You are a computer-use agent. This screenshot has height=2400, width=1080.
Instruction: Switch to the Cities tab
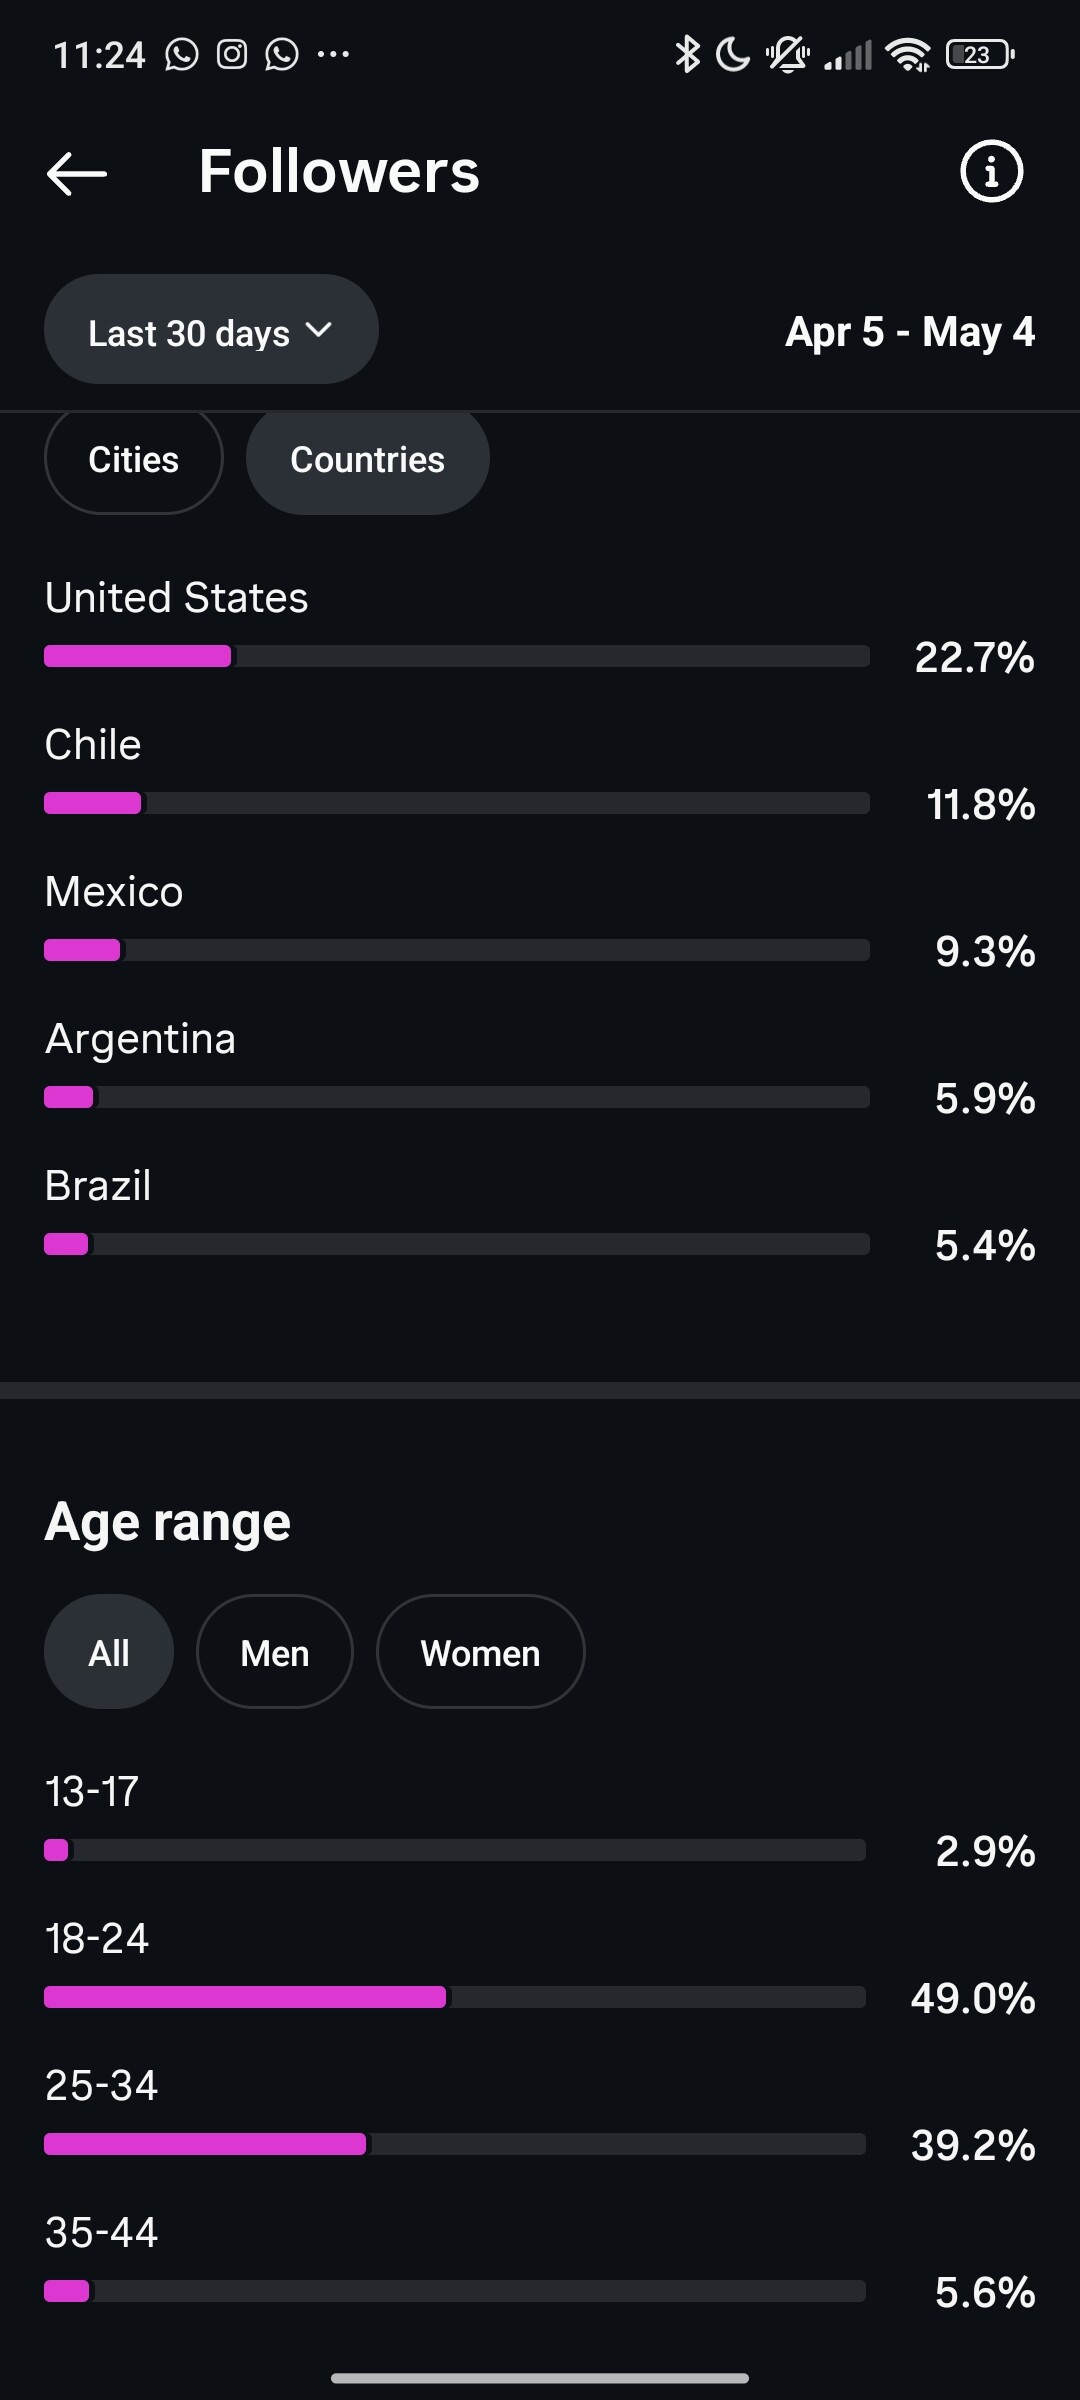[x=133, y=460]
